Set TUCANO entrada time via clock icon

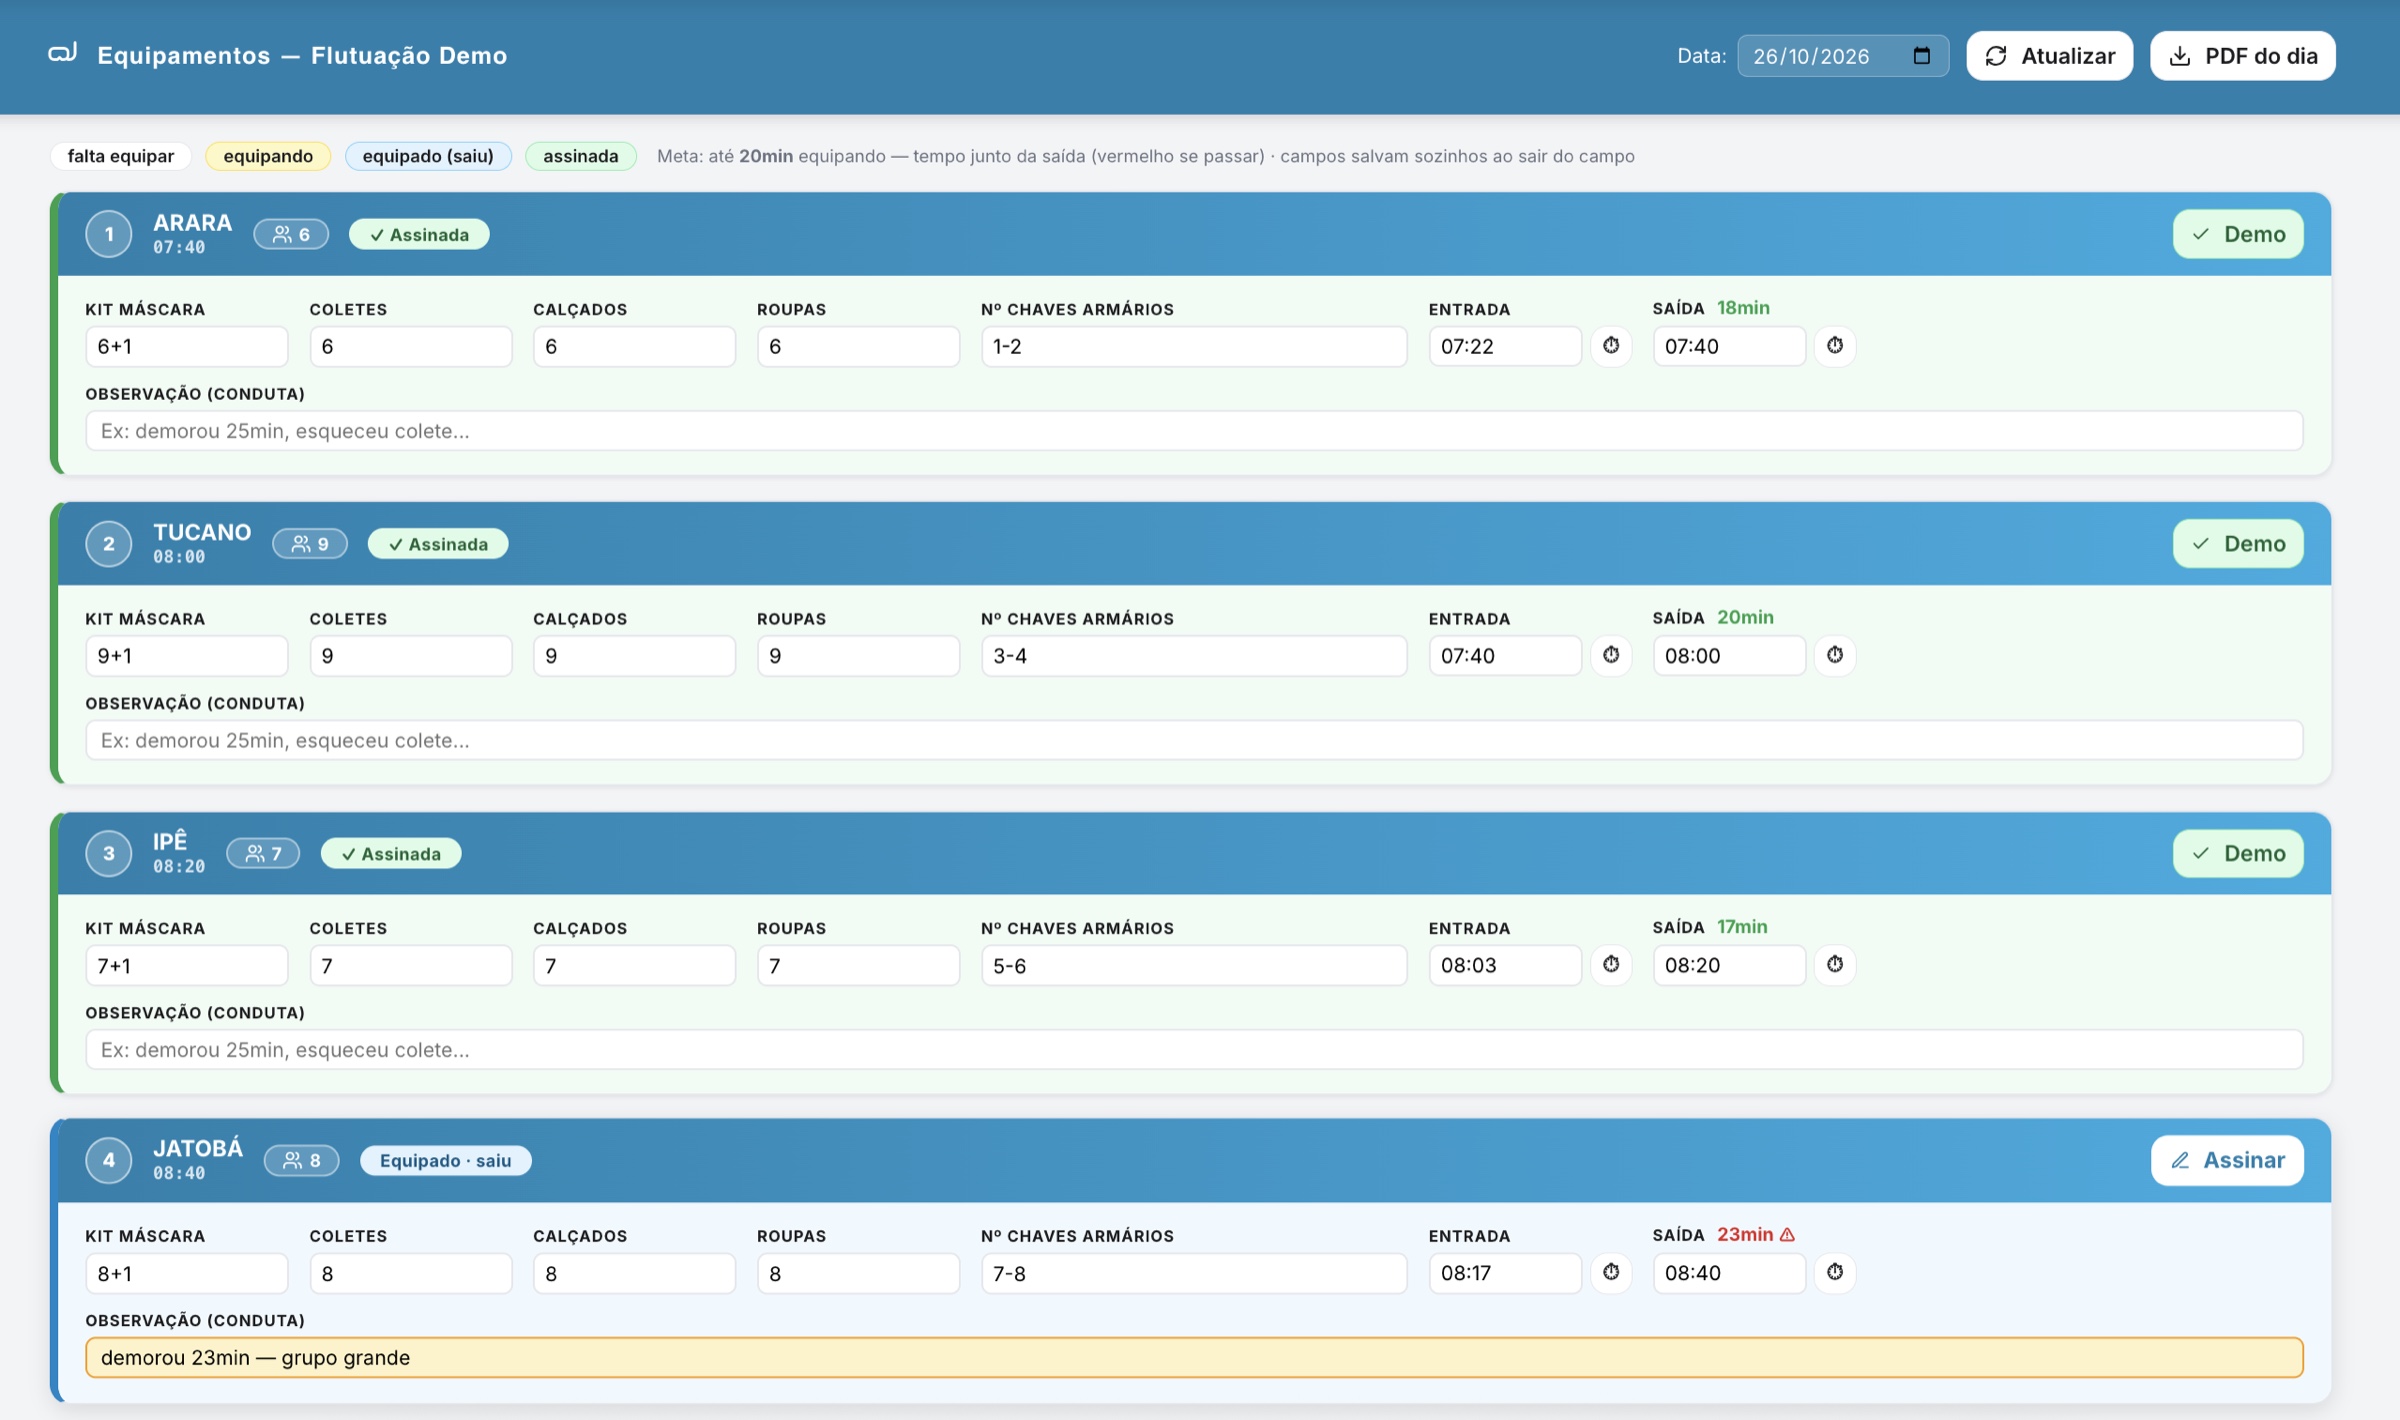(1610, 655)
